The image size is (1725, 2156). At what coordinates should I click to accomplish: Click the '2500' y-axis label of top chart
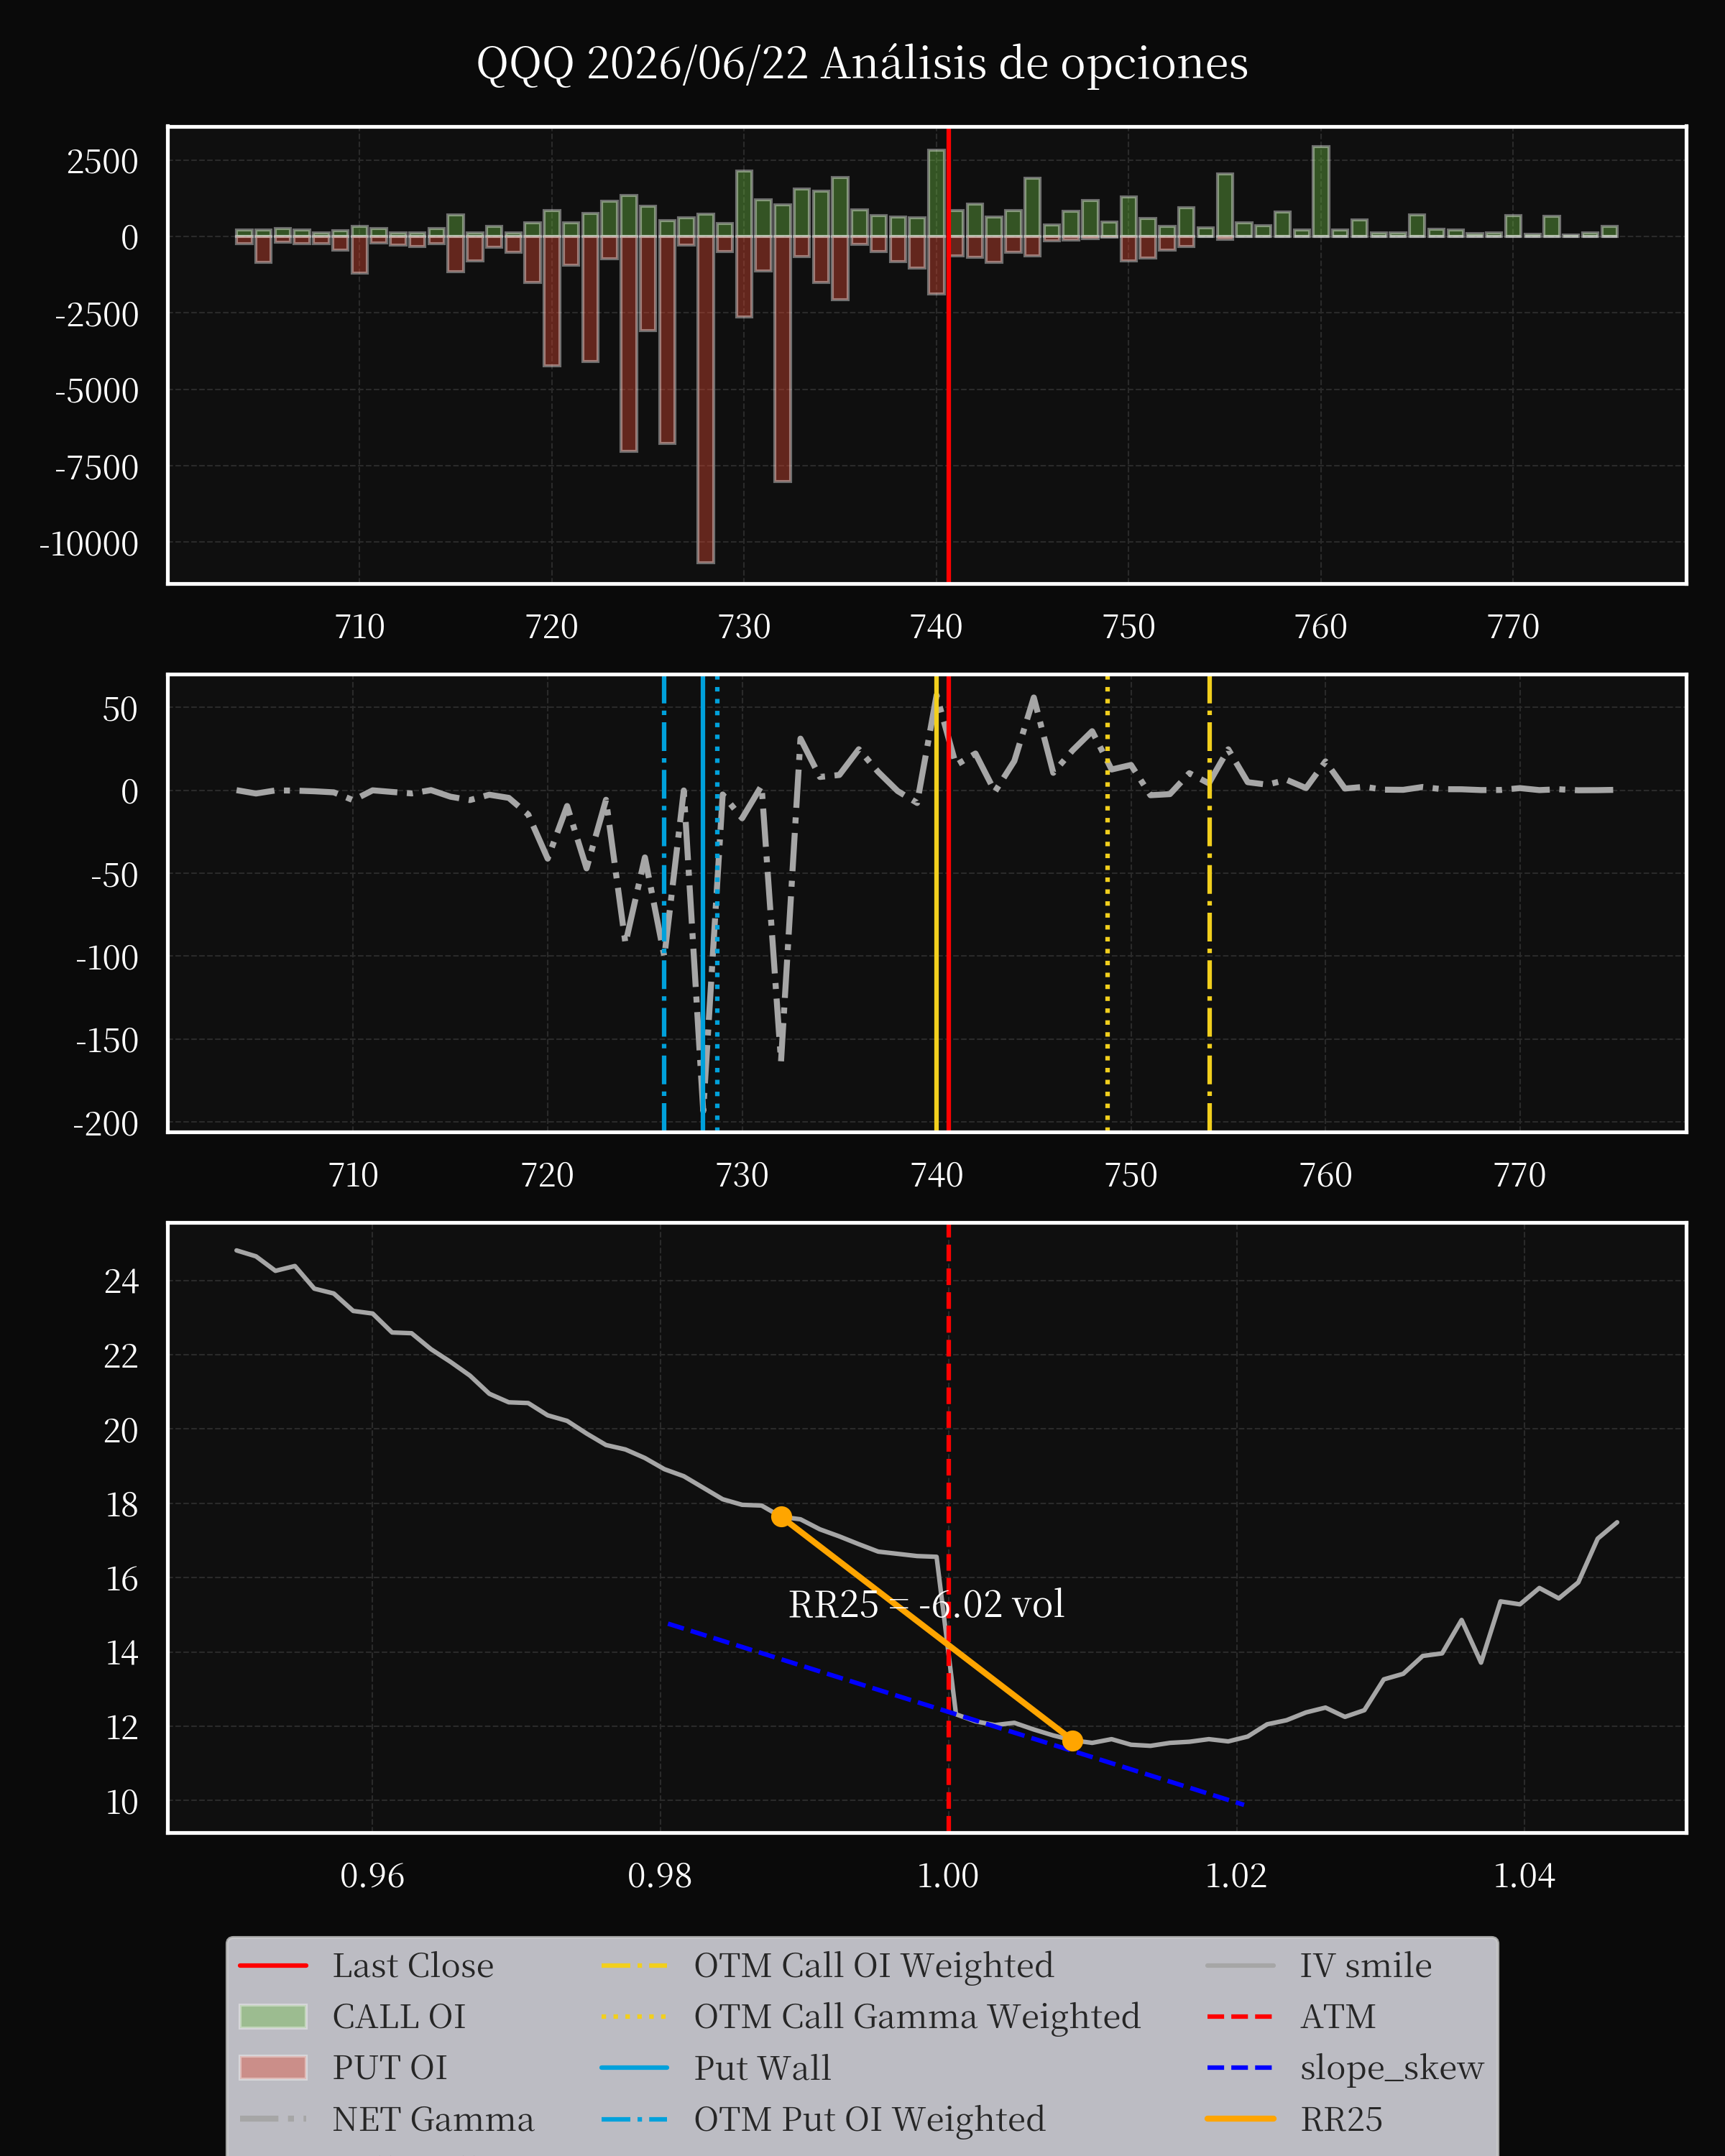tap(102, 161)
